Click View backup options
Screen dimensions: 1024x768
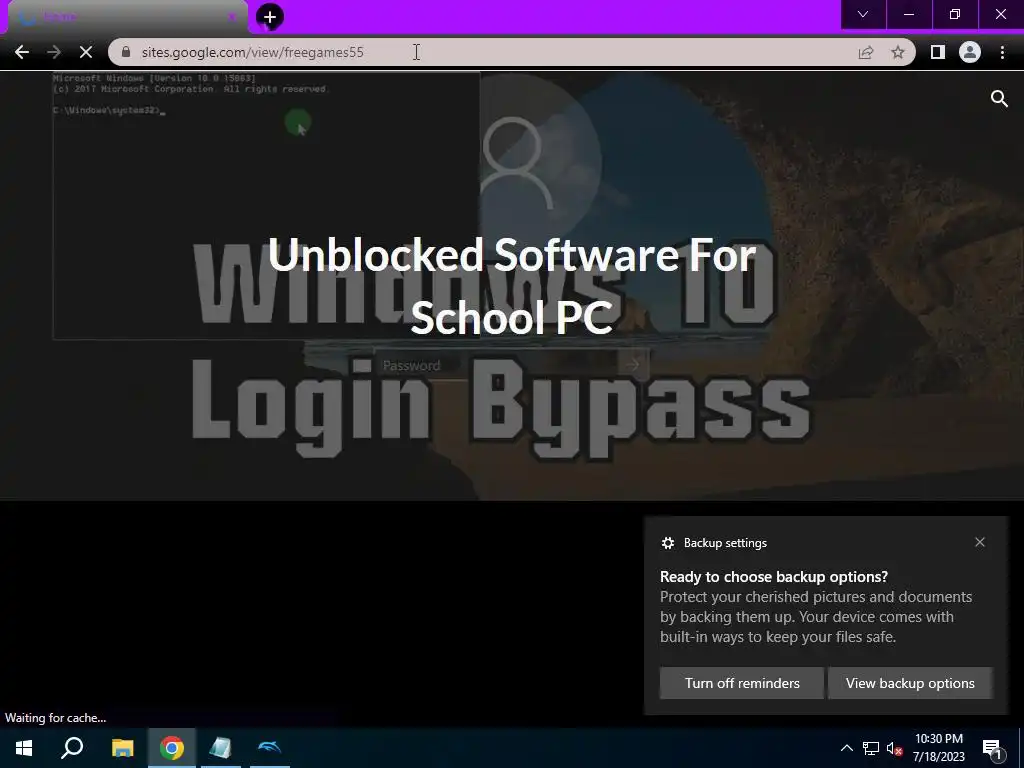pos(910,683)
